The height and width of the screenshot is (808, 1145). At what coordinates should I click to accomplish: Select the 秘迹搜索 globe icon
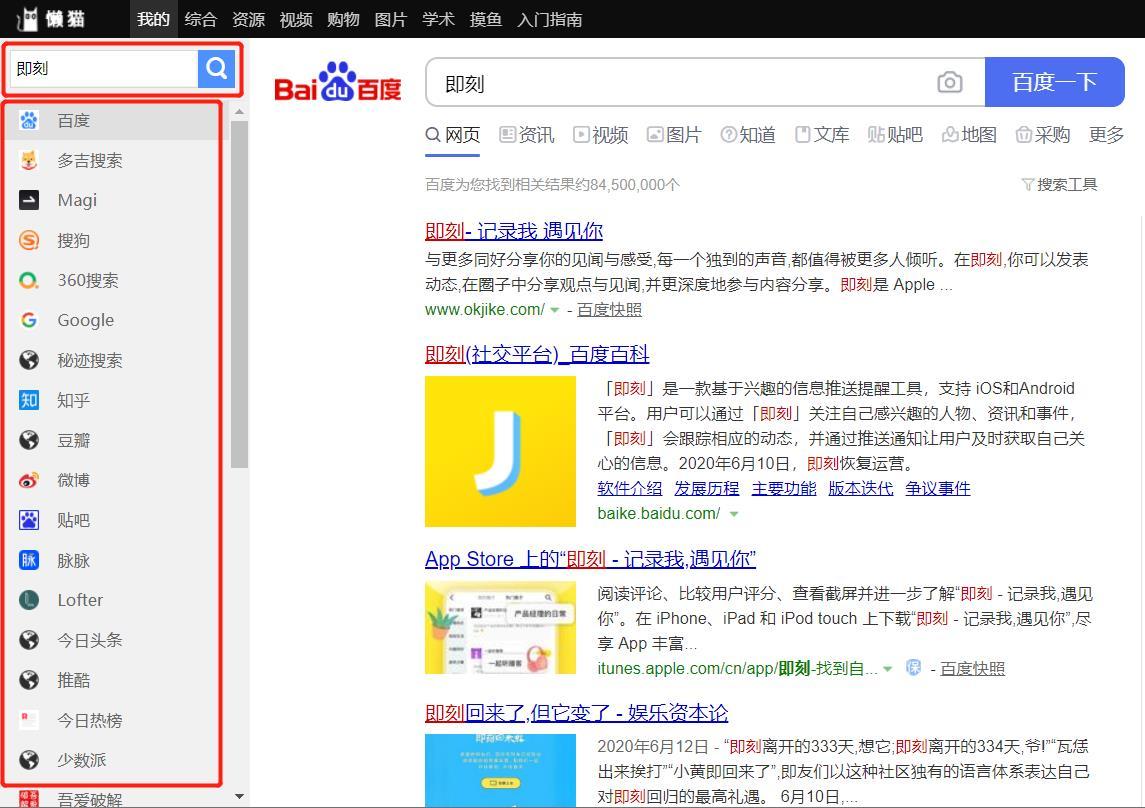coord(28,360)
